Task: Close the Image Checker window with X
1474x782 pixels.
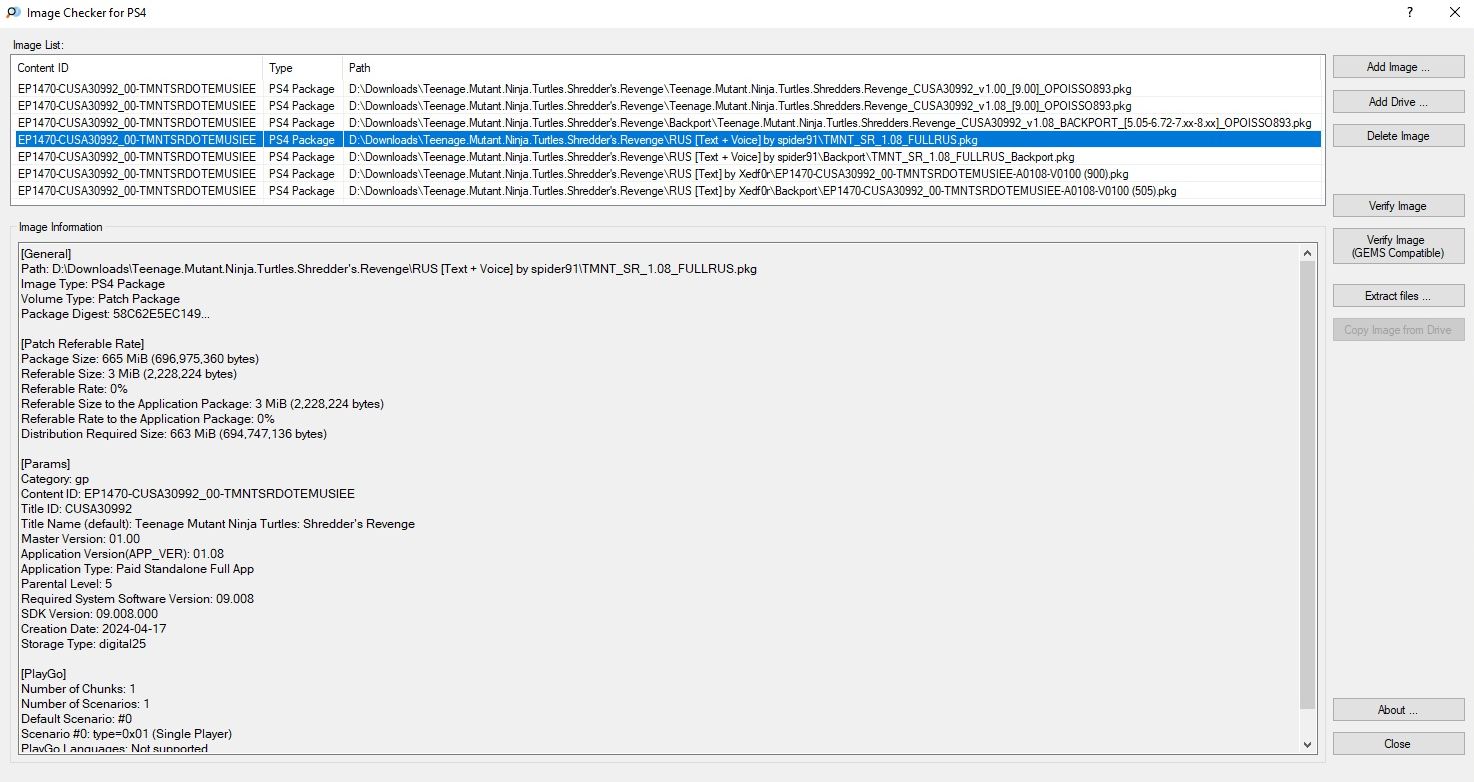Action: [x=1453, y=13]
